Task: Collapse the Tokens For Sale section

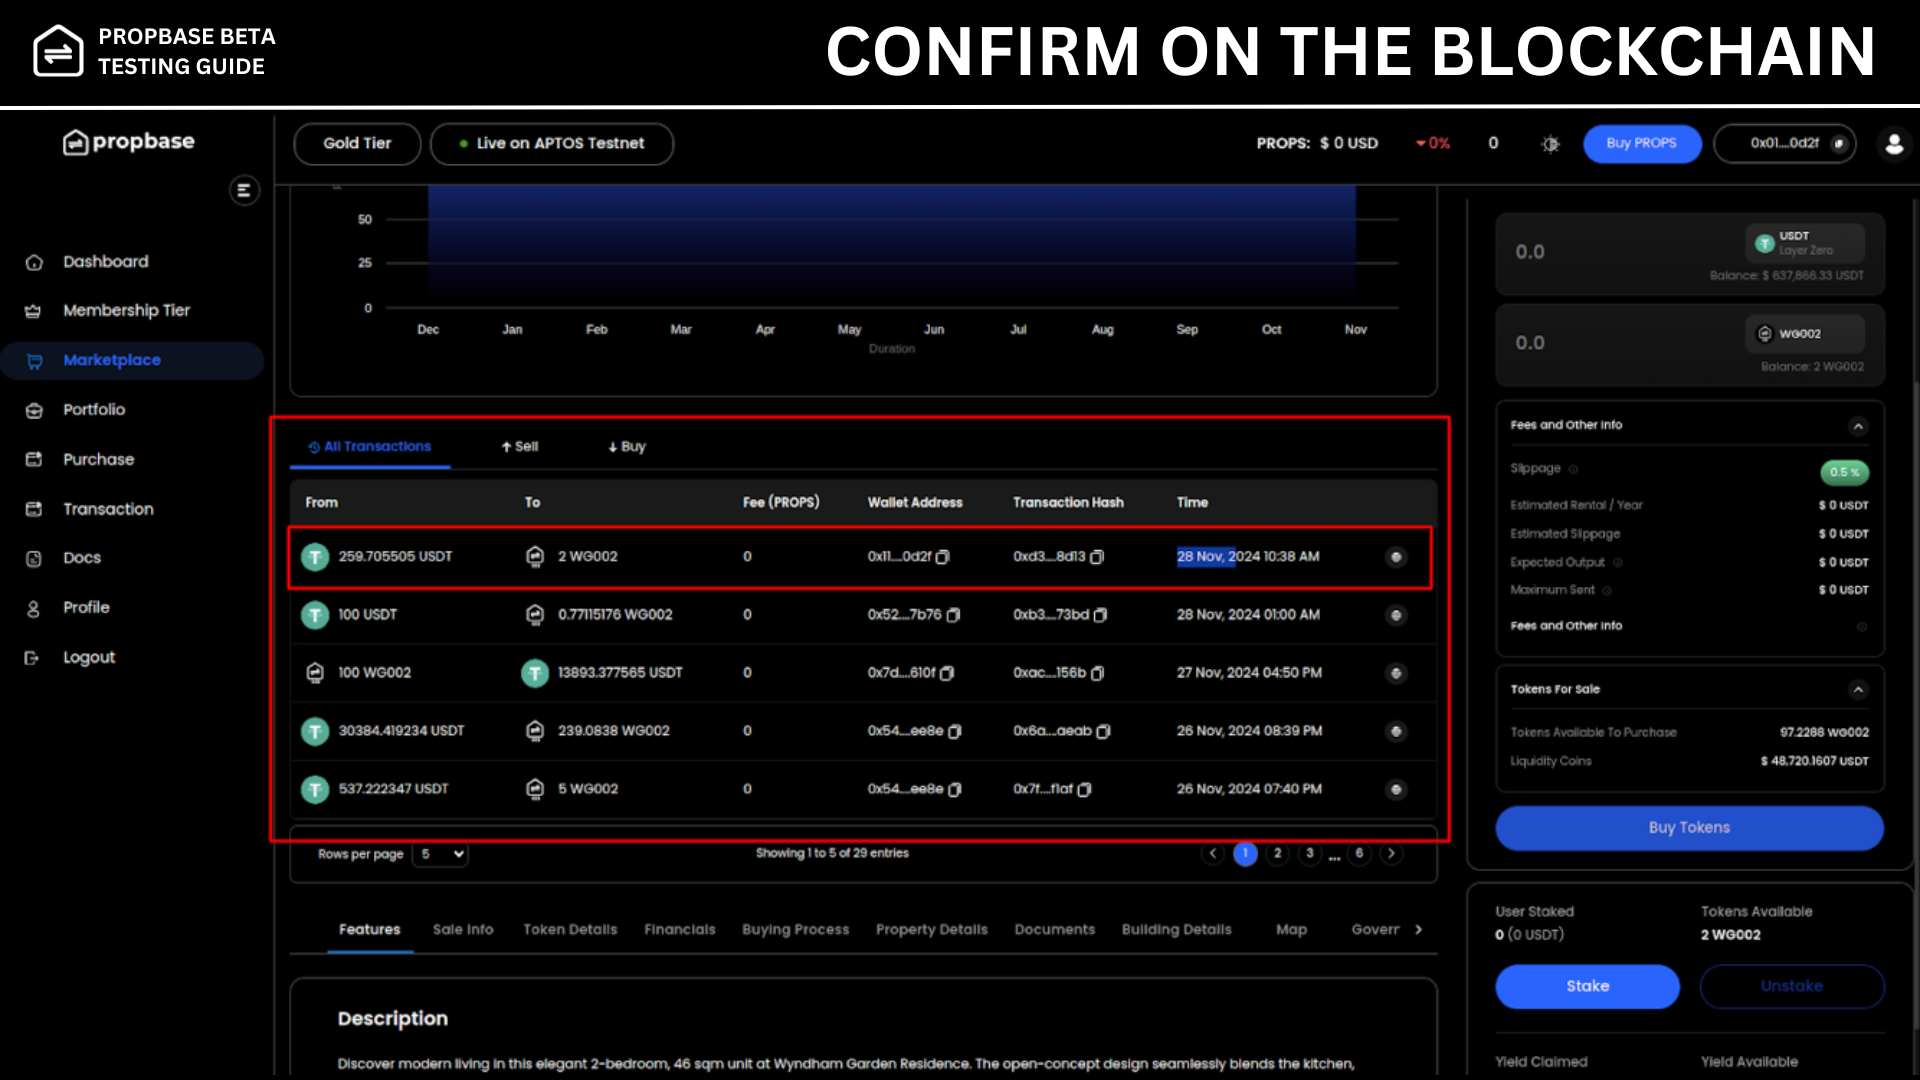Action: pyautogui.click(x=1858, y=690)
